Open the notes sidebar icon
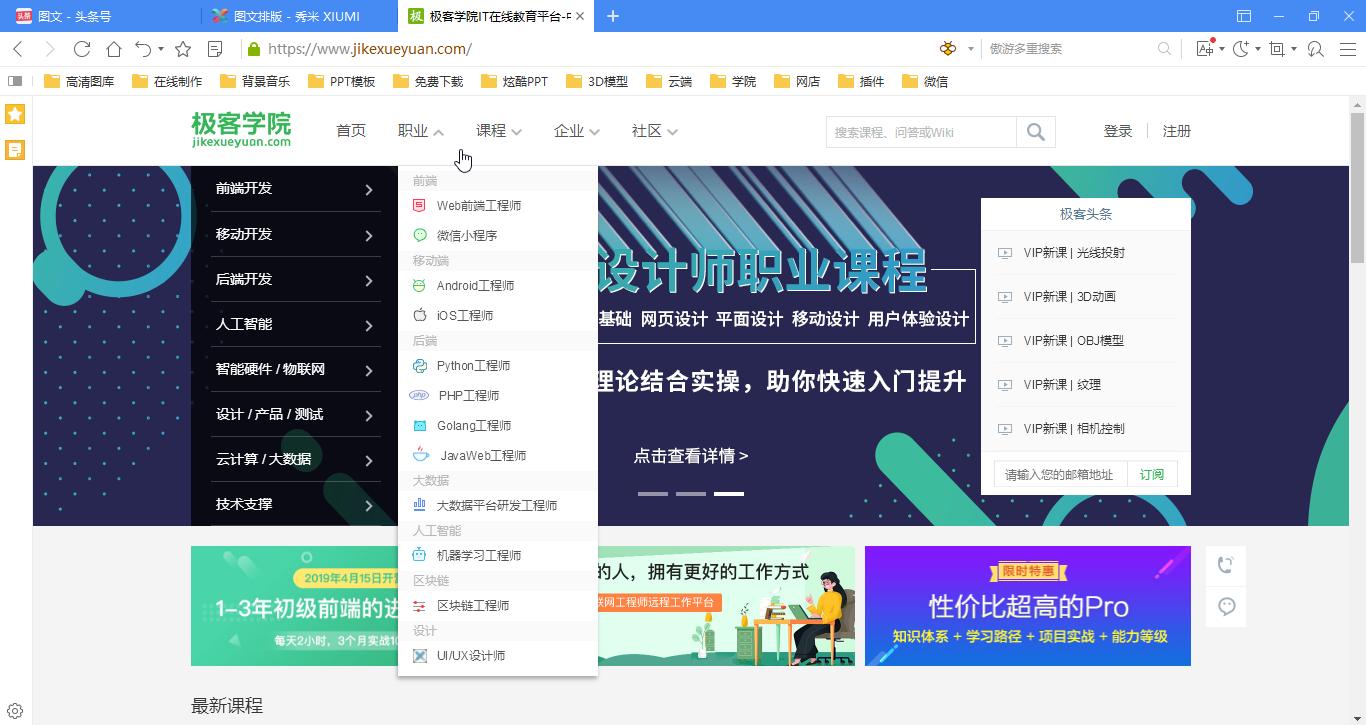The image size is (1366, 725). tap(15, 150)
